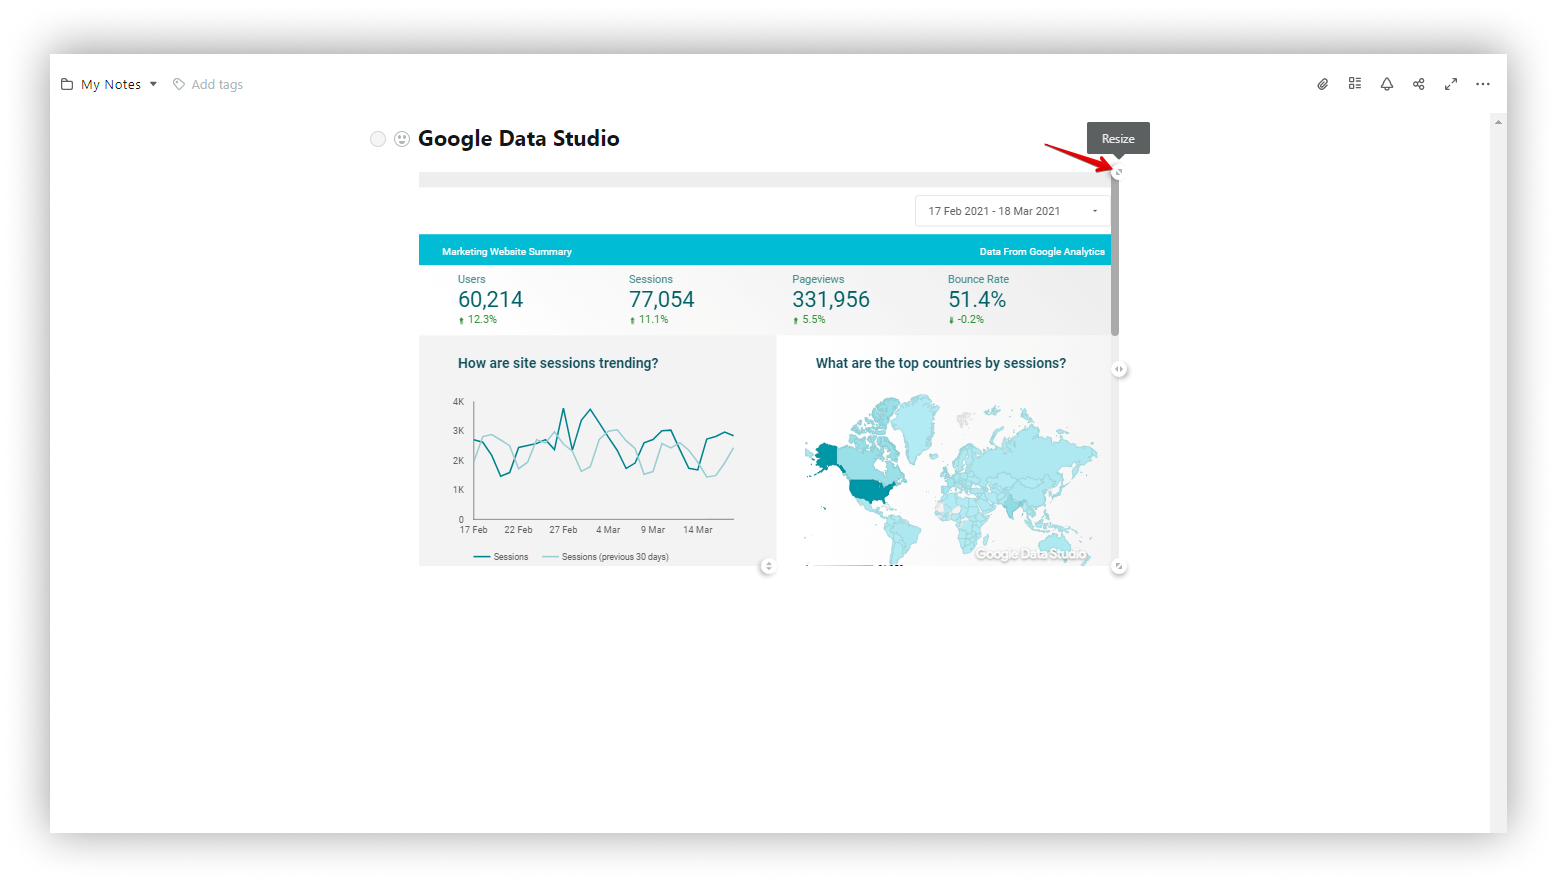Expand note to full screen
1557x882 pixels.
[x=1450, y=84]
